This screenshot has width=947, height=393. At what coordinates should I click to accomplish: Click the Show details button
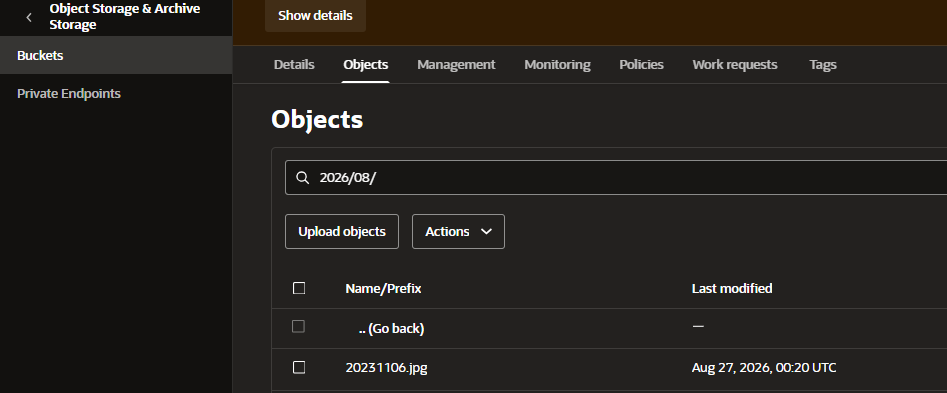click(315, 16)
